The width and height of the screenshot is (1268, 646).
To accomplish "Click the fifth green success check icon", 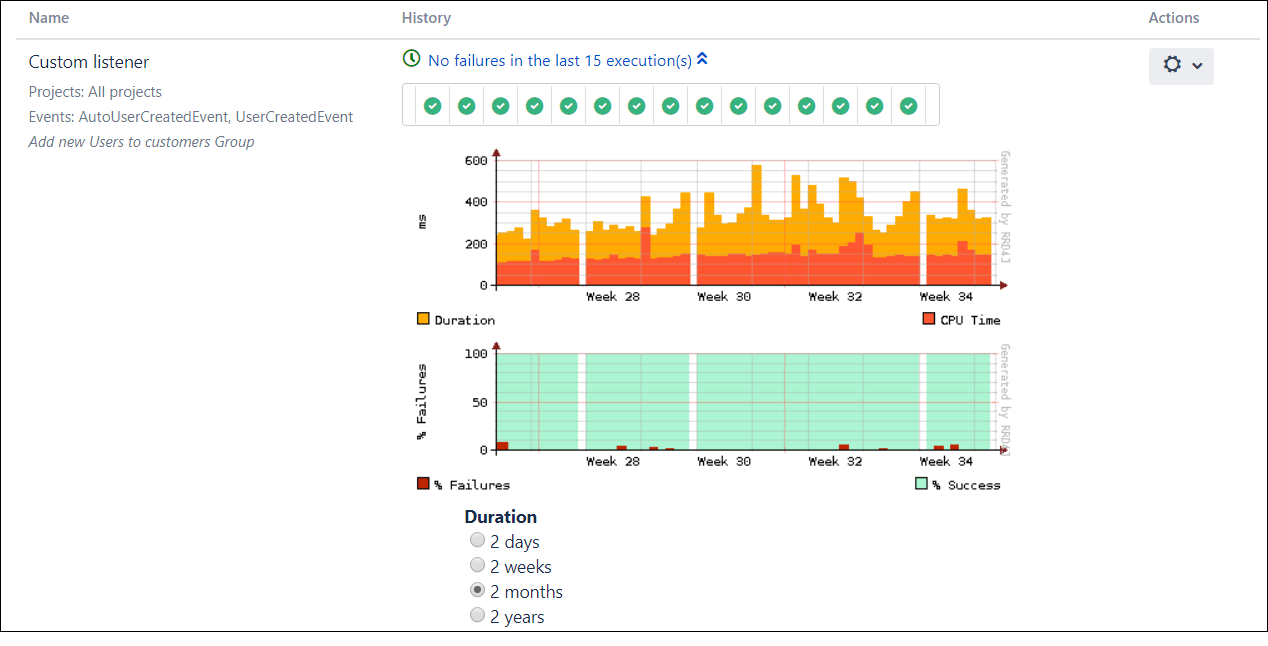I will point(569,105).
